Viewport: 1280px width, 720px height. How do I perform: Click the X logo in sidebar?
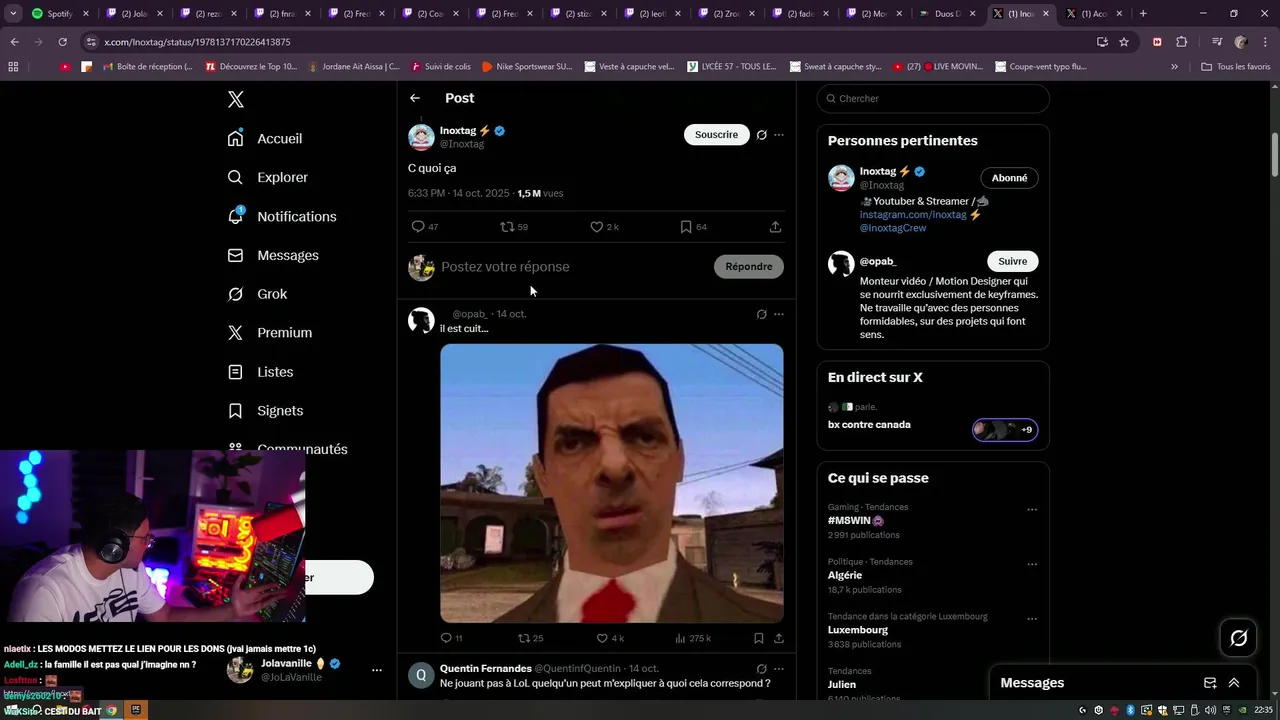pos(236,99)
